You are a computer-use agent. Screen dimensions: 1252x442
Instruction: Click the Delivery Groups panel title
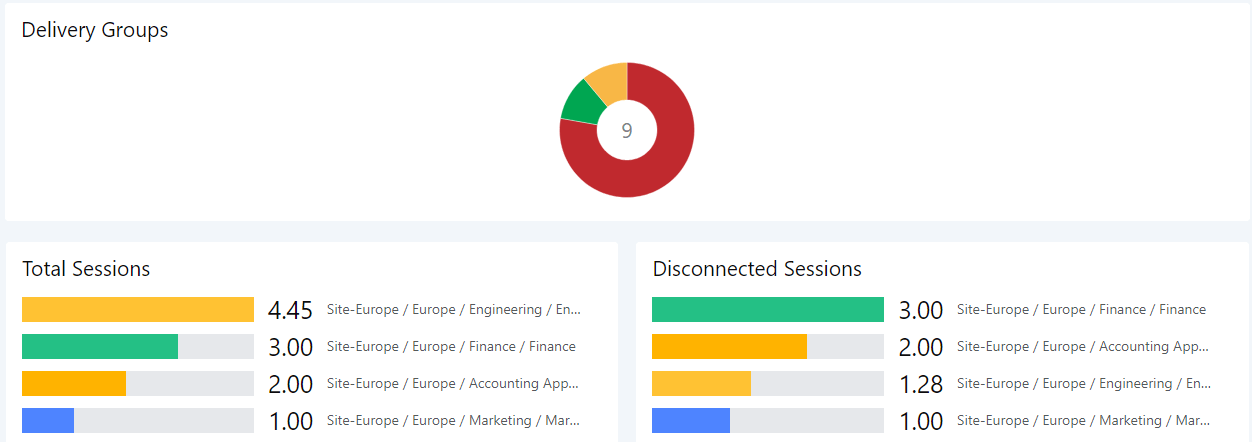(x=95, y=30)
